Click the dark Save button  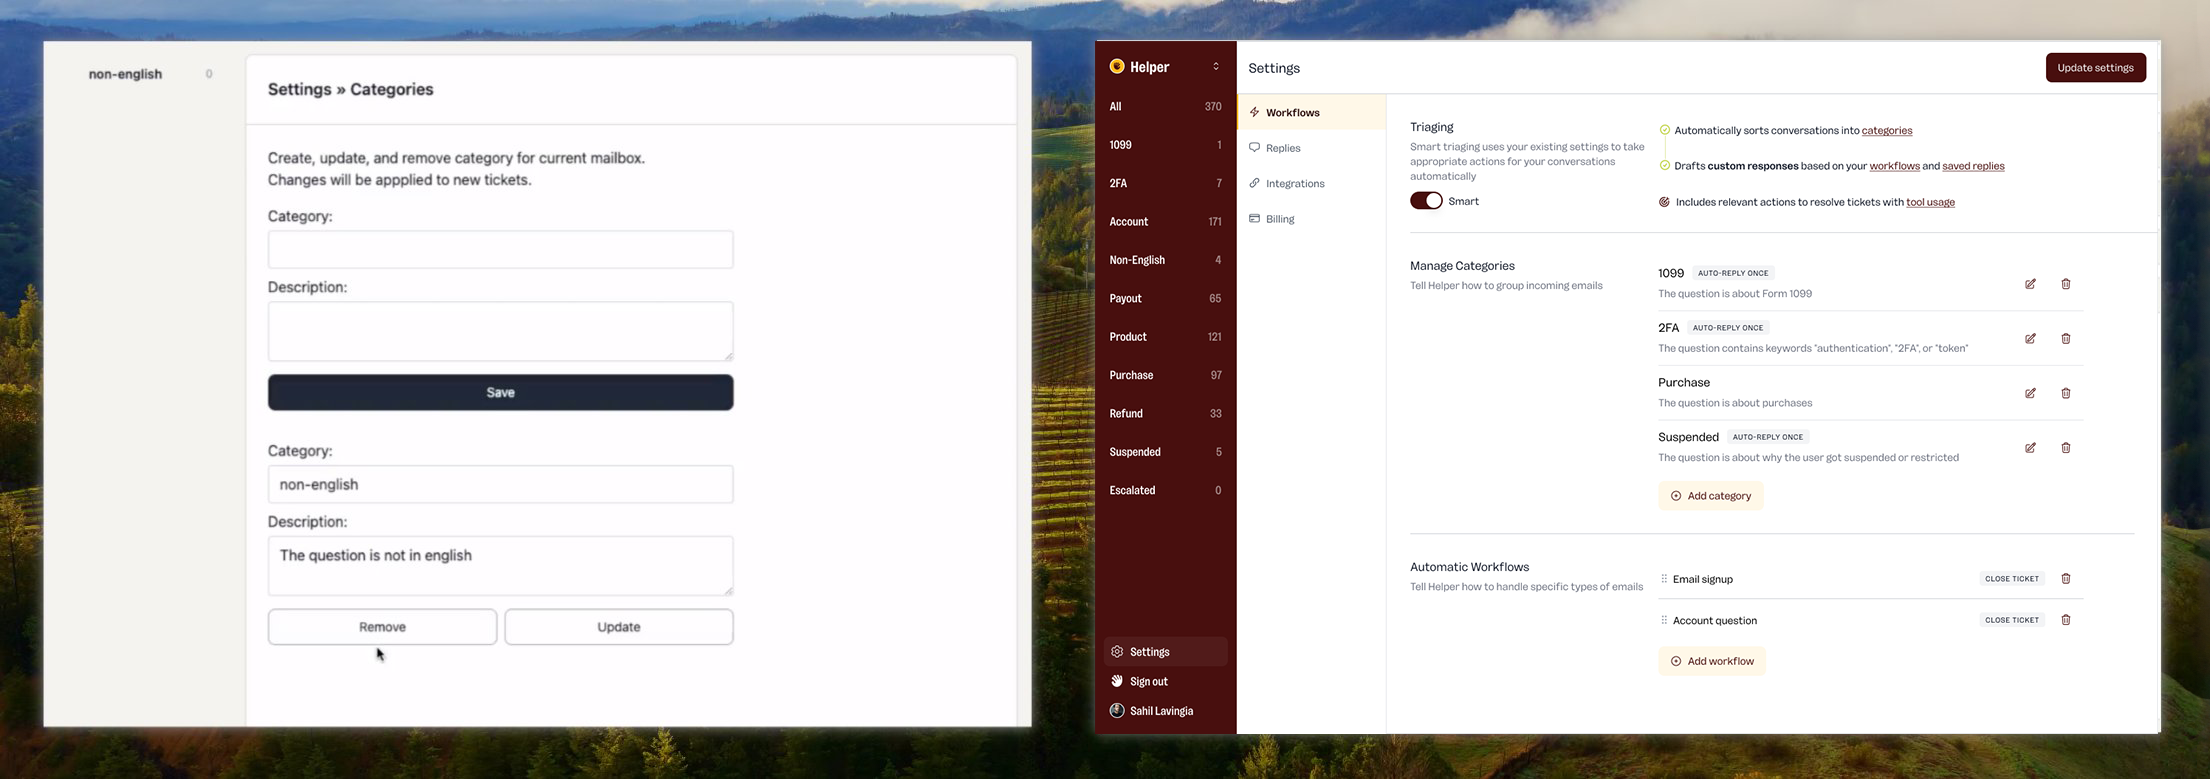click(x=500, y=393)
